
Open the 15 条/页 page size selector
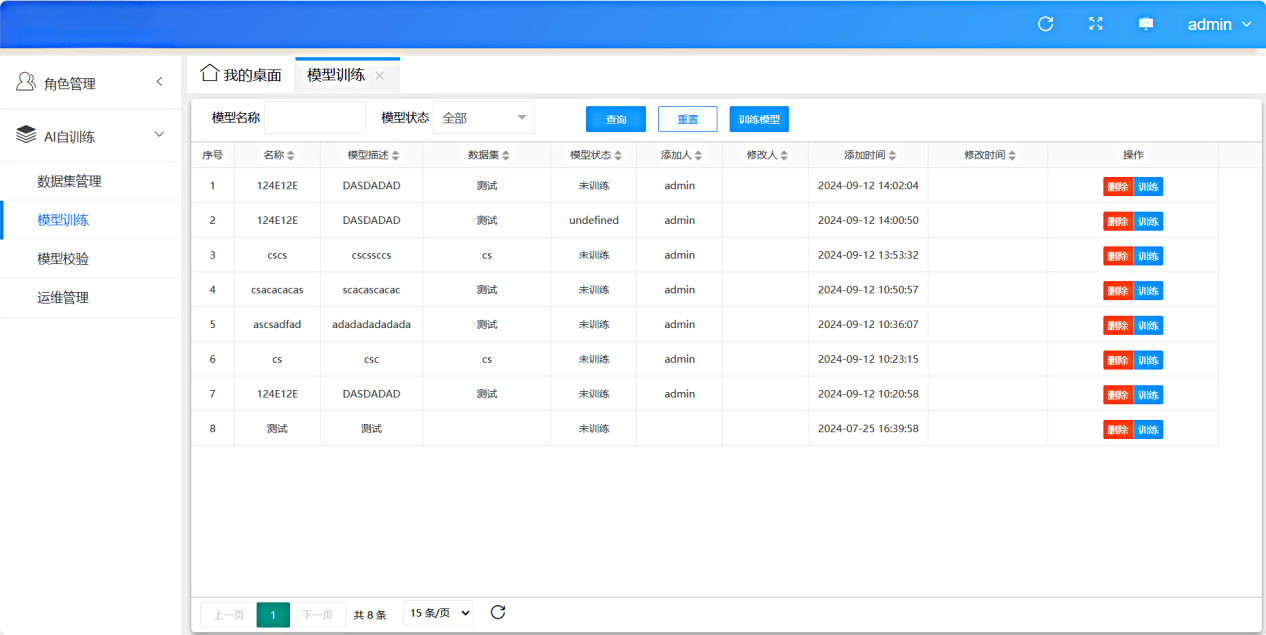(x=438, y=613)
